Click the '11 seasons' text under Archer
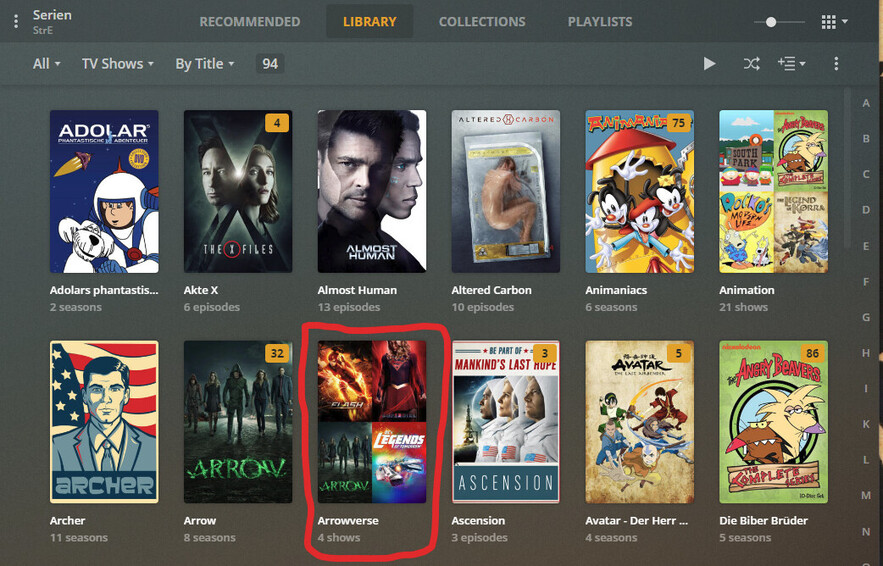The height and width of the screenshot is (566, 883). (x=79, y=537)
